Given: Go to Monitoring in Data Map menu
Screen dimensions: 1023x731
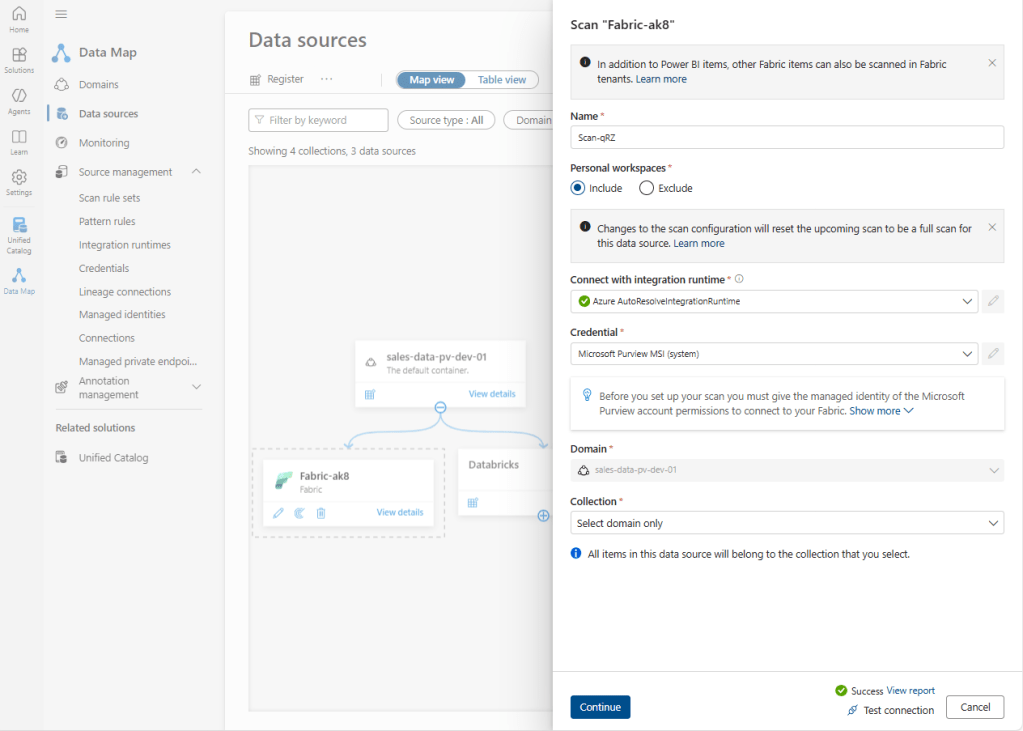Looking at the screenshot, I should [104, 143].
